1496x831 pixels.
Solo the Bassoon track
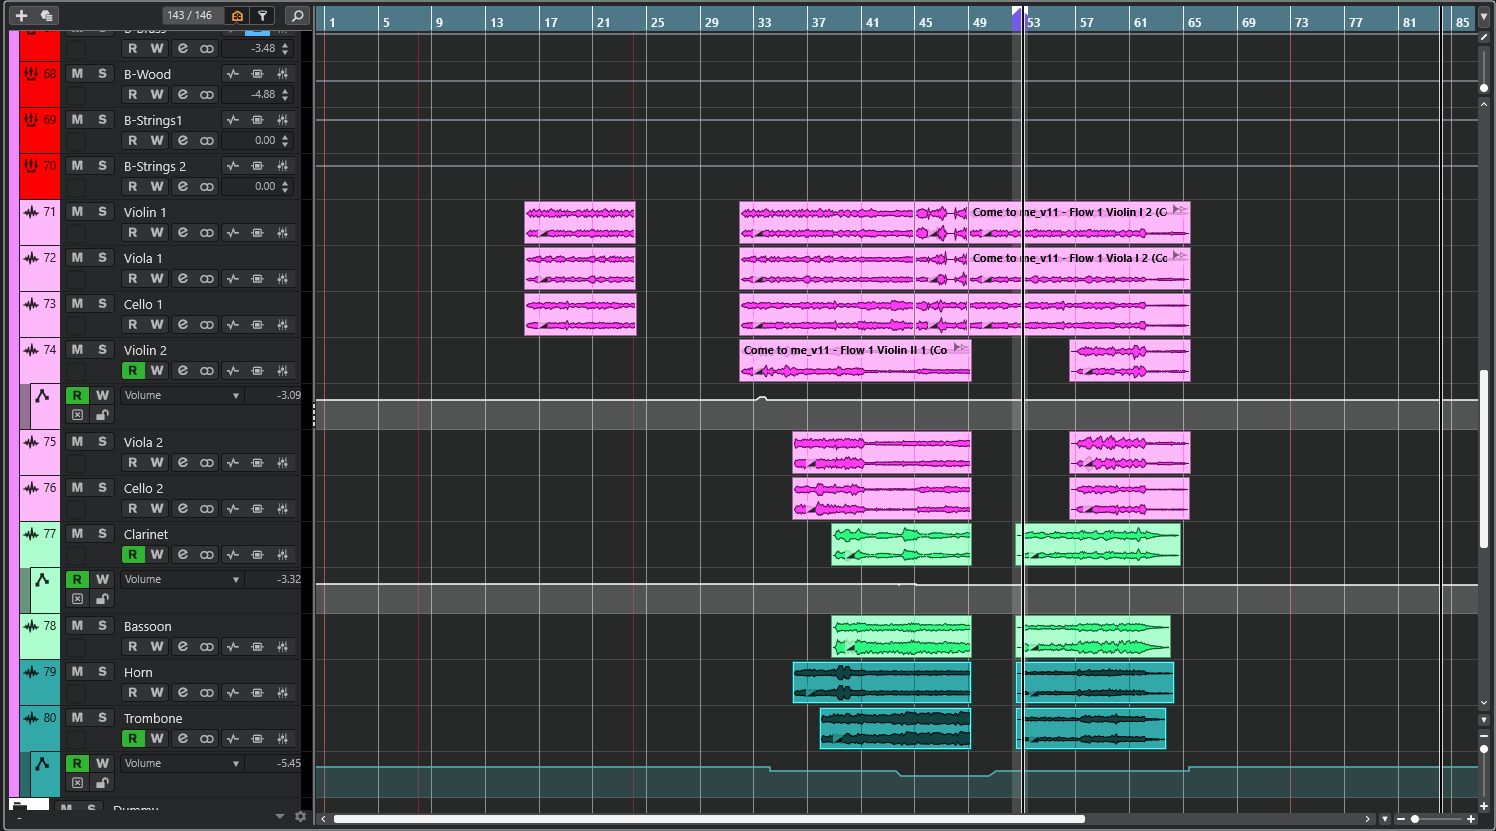pos(102,626)
